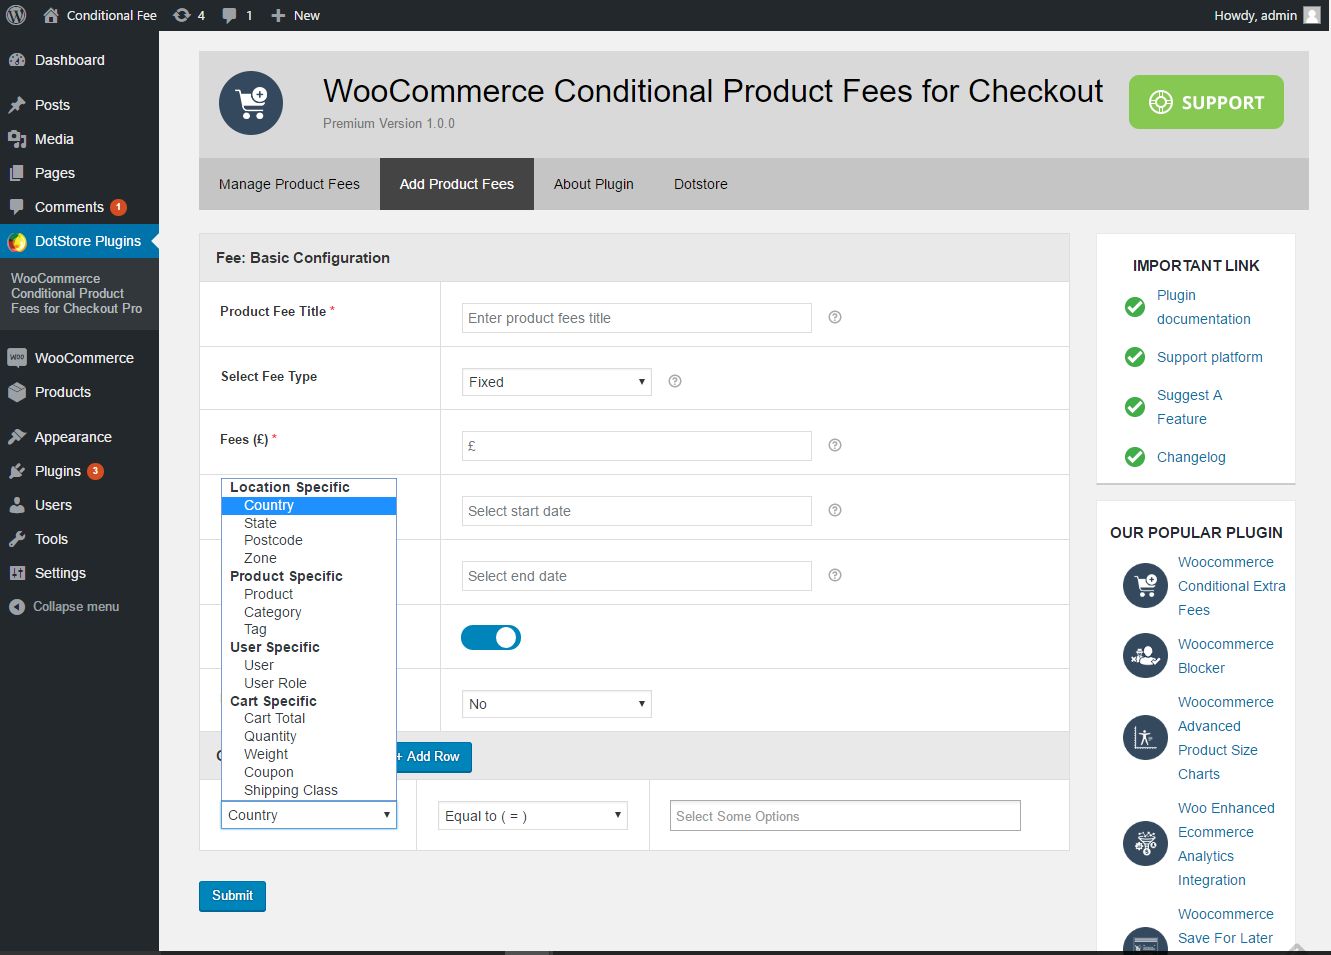Viewport: 1331px width, 955px height.
Task: Click the help icon beside start date
Action: coord(835,510)
